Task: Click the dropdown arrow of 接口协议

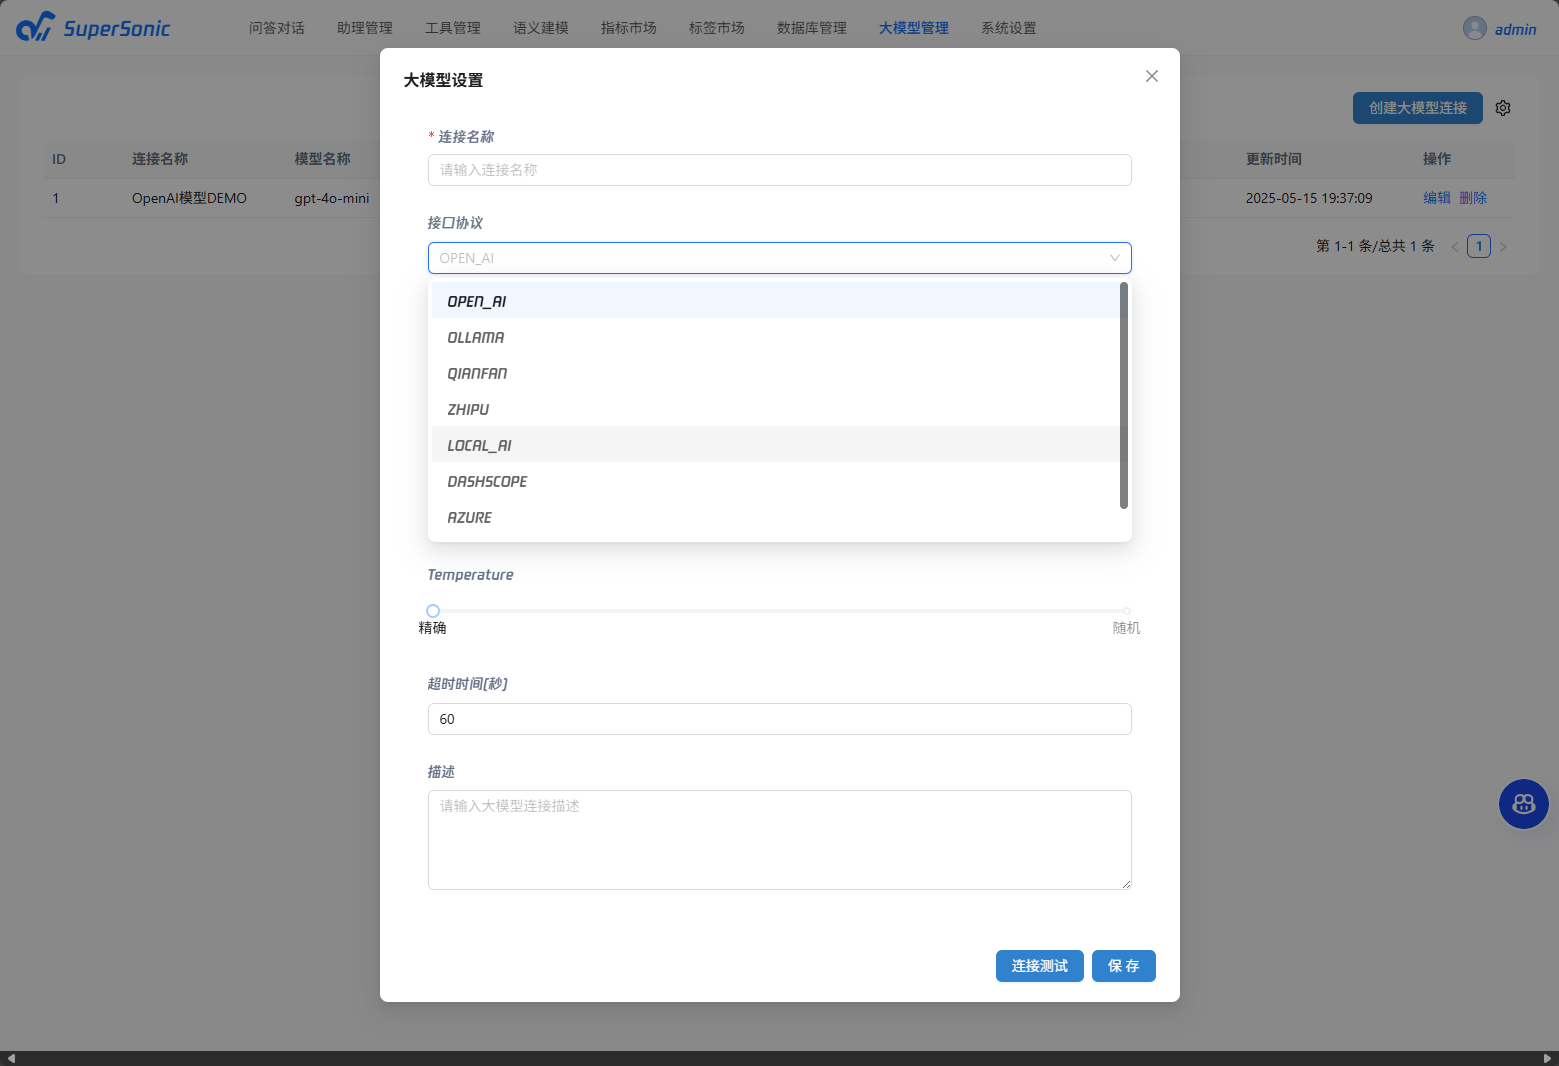Action: [x=1114, y=258]
